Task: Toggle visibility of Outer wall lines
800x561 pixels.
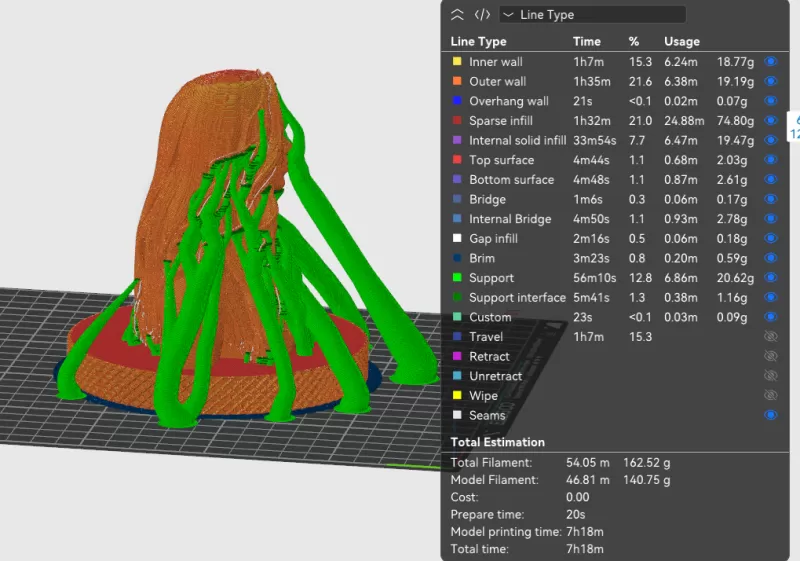Action: pos(770,82)
